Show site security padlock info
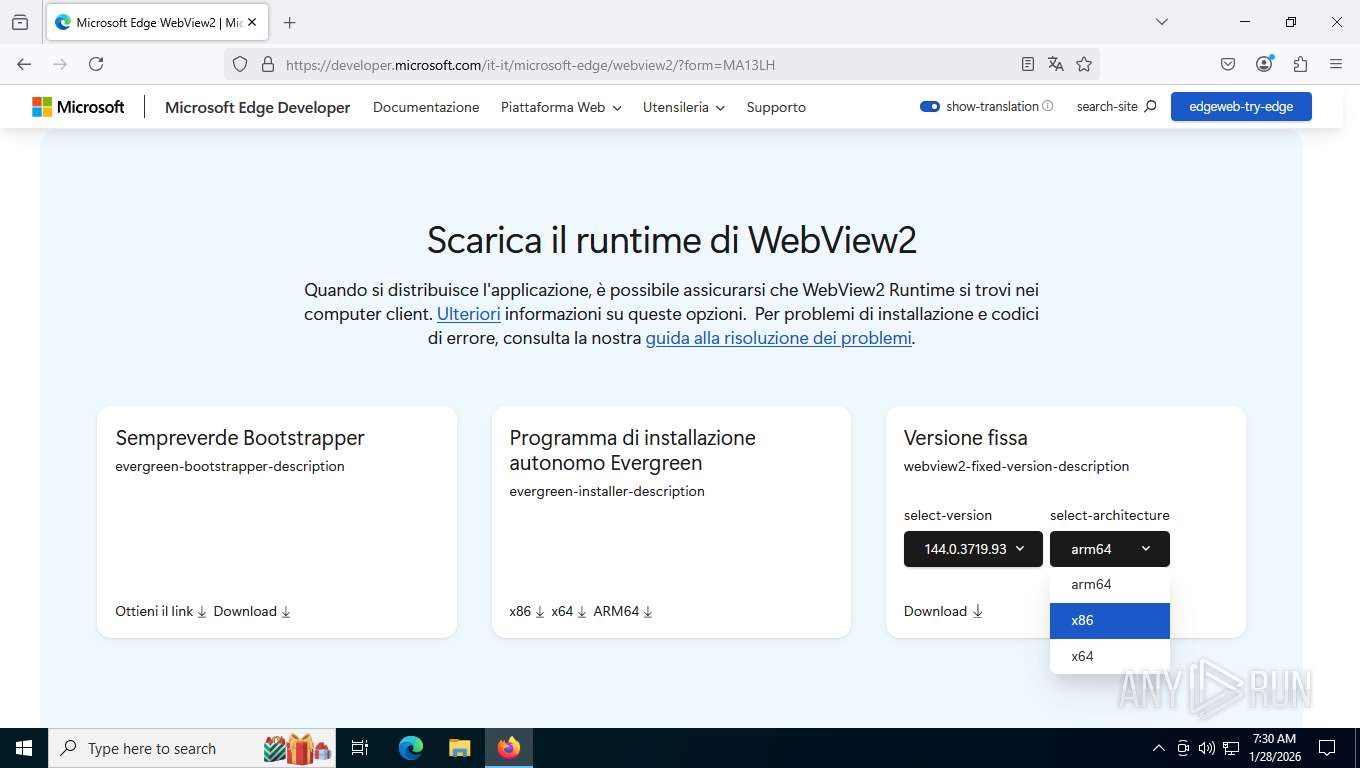1360x768 pixels. point(267,64)
